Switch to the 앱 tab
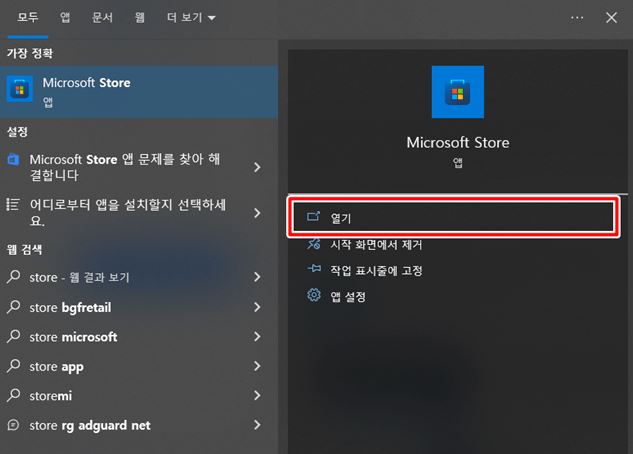Screen dimensions: 633x454 [x=65, y=17]
